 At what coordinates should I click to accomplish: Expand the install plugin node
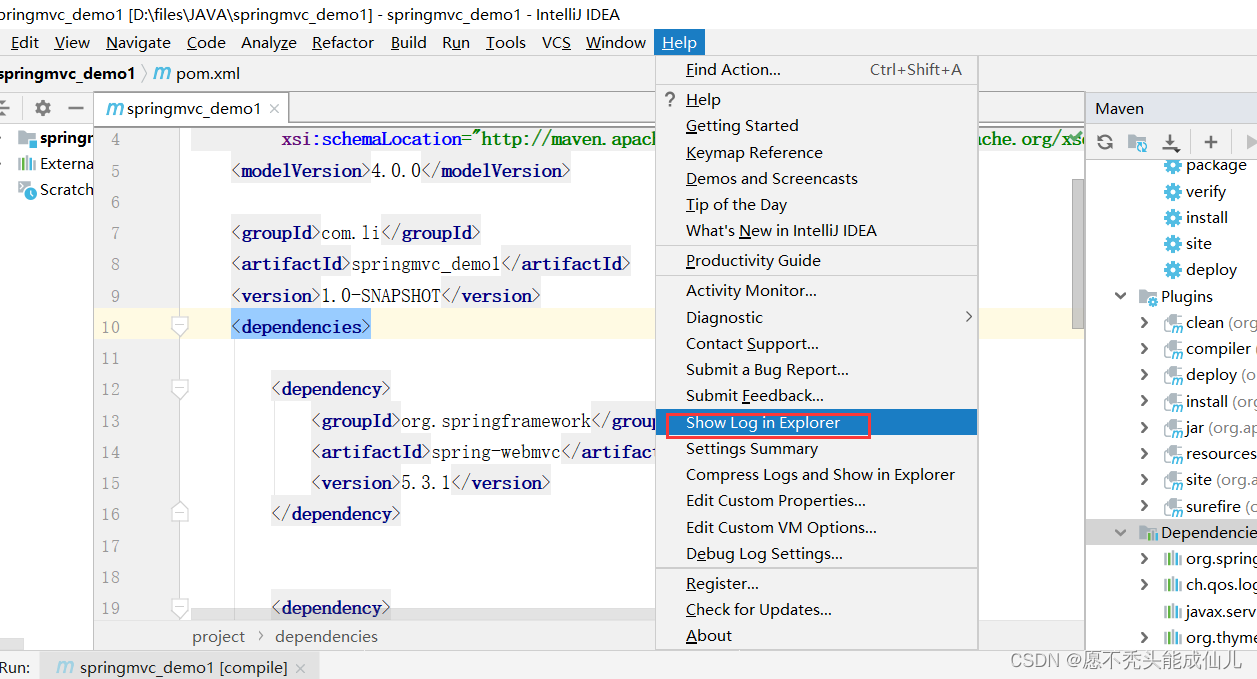click(1145, 401)
